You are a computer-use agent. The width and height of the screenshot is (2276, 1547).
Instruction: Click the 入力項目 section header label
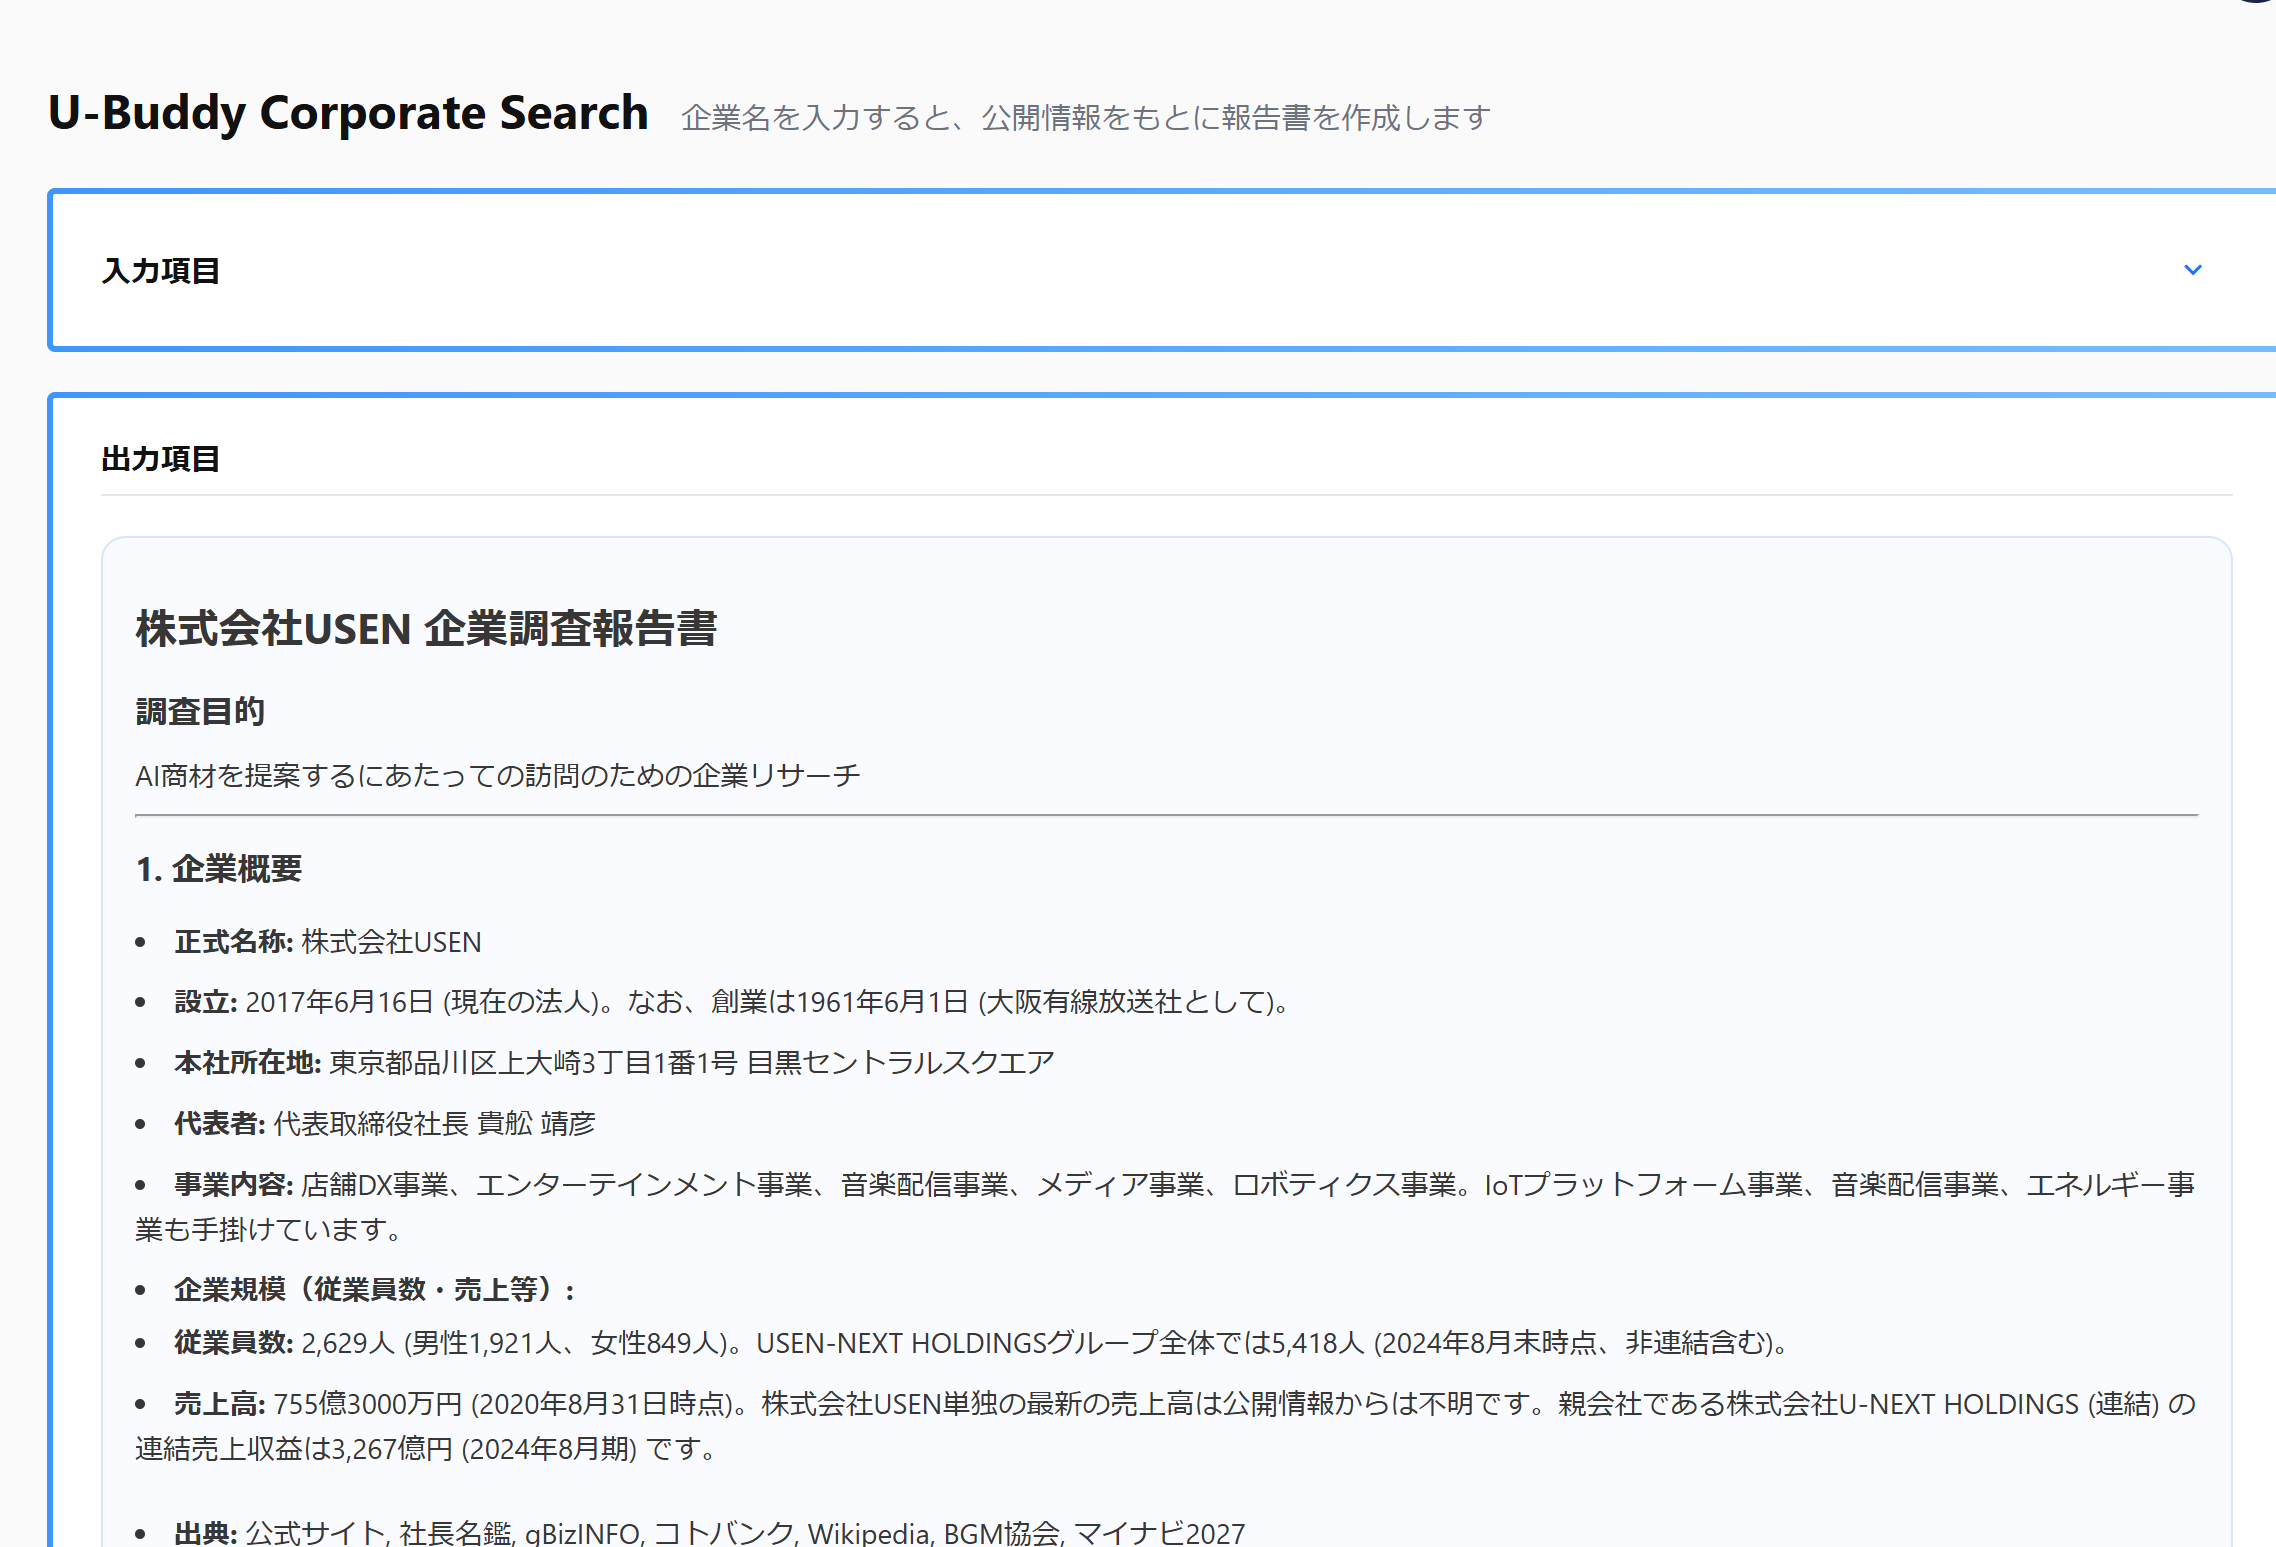click(x=161, y=271)
